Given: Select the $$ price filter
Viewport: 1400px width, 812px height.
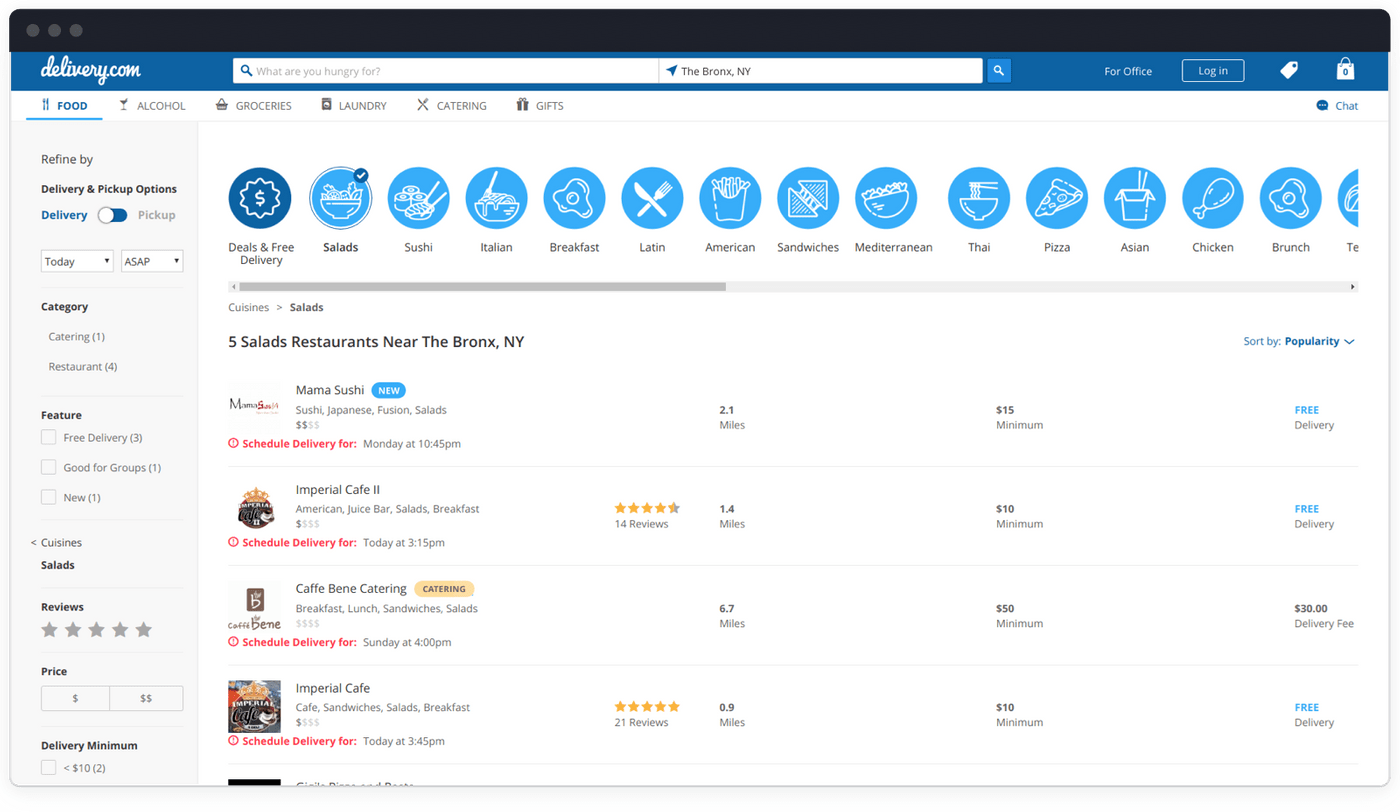Looking at the screenshot, I should tap(146, 698).
